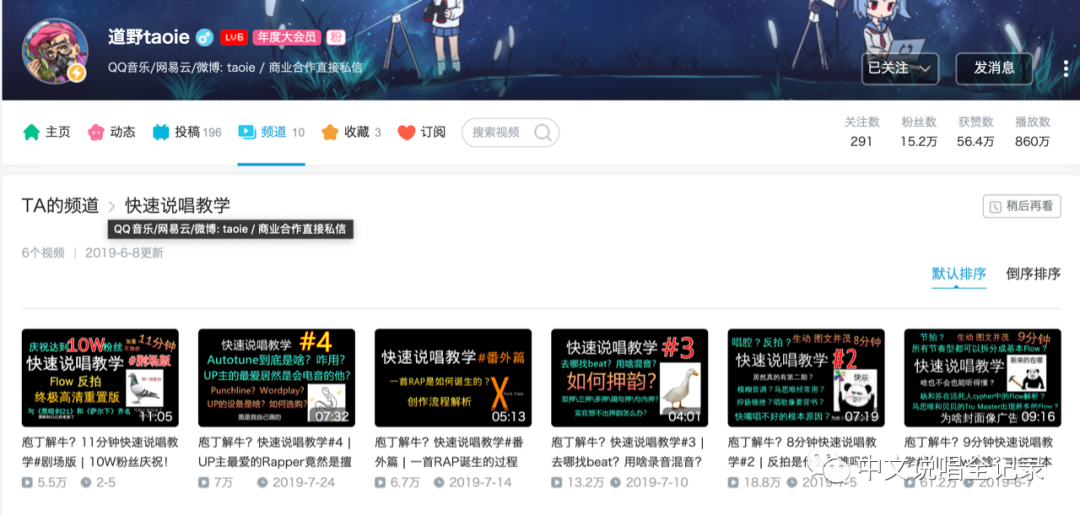
Task: Click the profile bio under the username
Action: [x=235, y=68]
